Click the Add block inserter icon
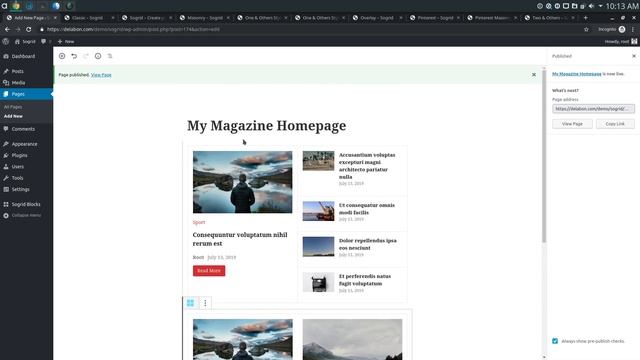Image resolution: width=640 pixels, height=360 pixels. [62, 56]
